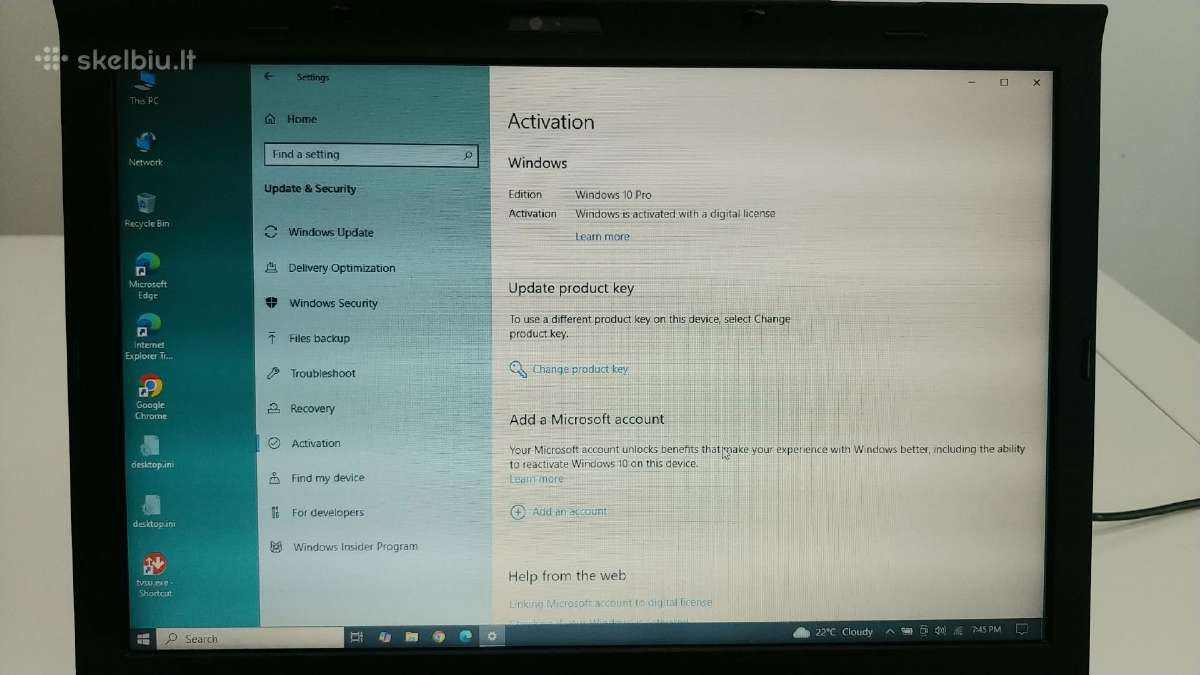Screen dimensions: 1200x675
Task: Maximize the Settings window
Action: (1004, 83)
